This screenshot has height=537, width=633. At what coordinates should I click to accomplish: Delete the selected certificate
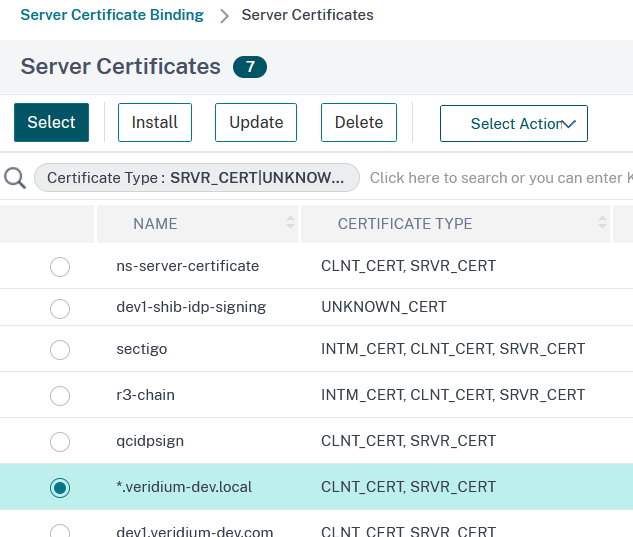pos(359,122)
